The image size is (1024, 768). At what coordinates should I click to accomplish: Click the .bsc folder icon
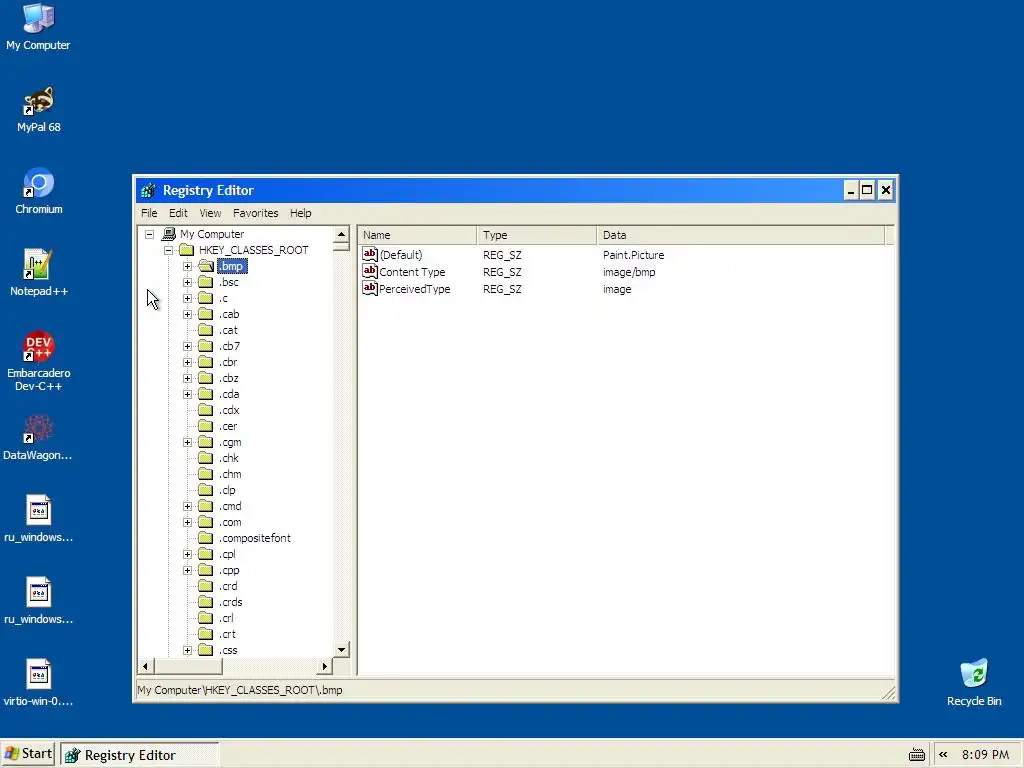pos(206,282)
